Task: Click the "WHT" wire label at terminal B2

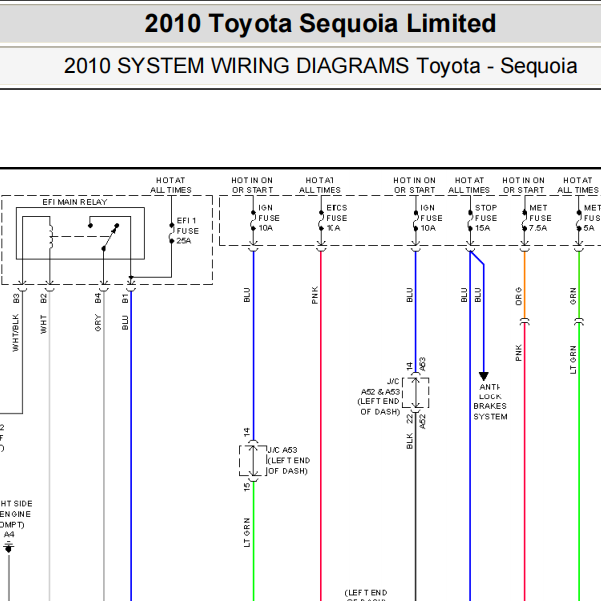Action: click(x=43, y=324)
